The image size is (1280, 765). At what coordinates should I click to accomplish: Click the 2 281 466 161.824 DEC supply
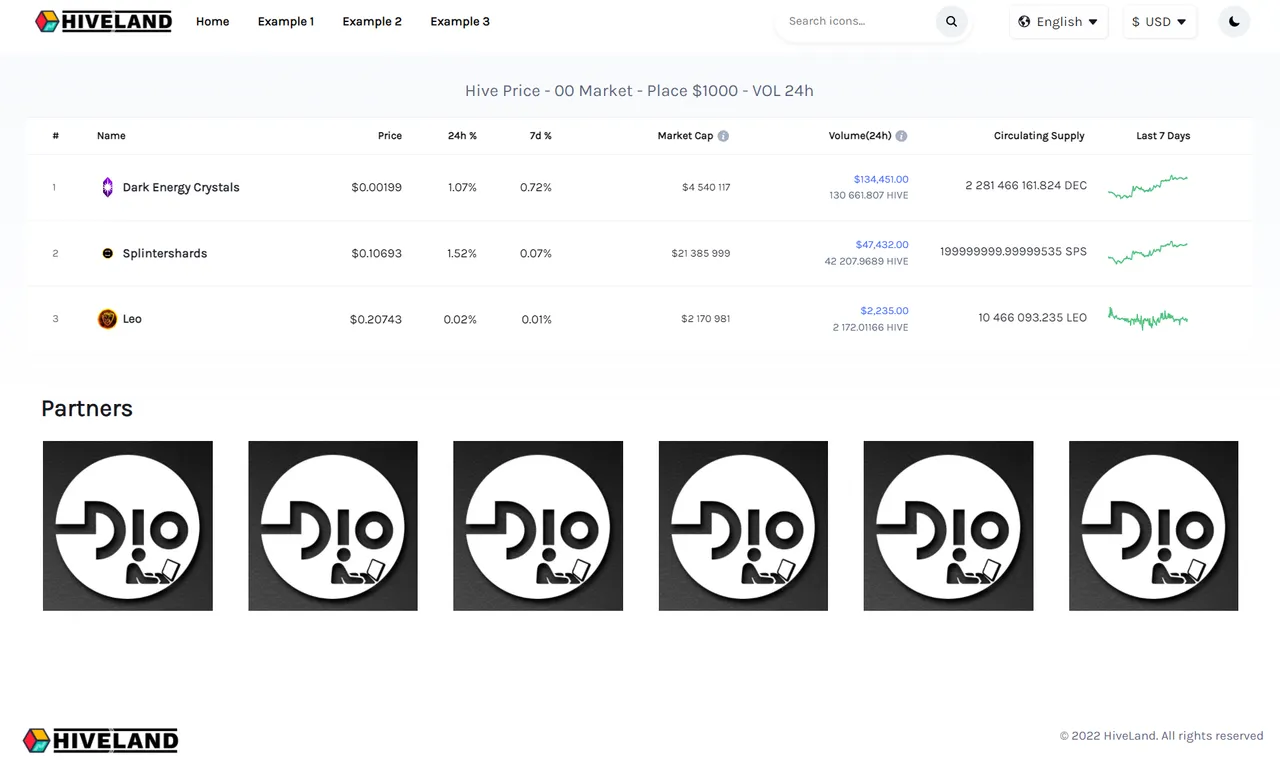(x=1026, y=186)
